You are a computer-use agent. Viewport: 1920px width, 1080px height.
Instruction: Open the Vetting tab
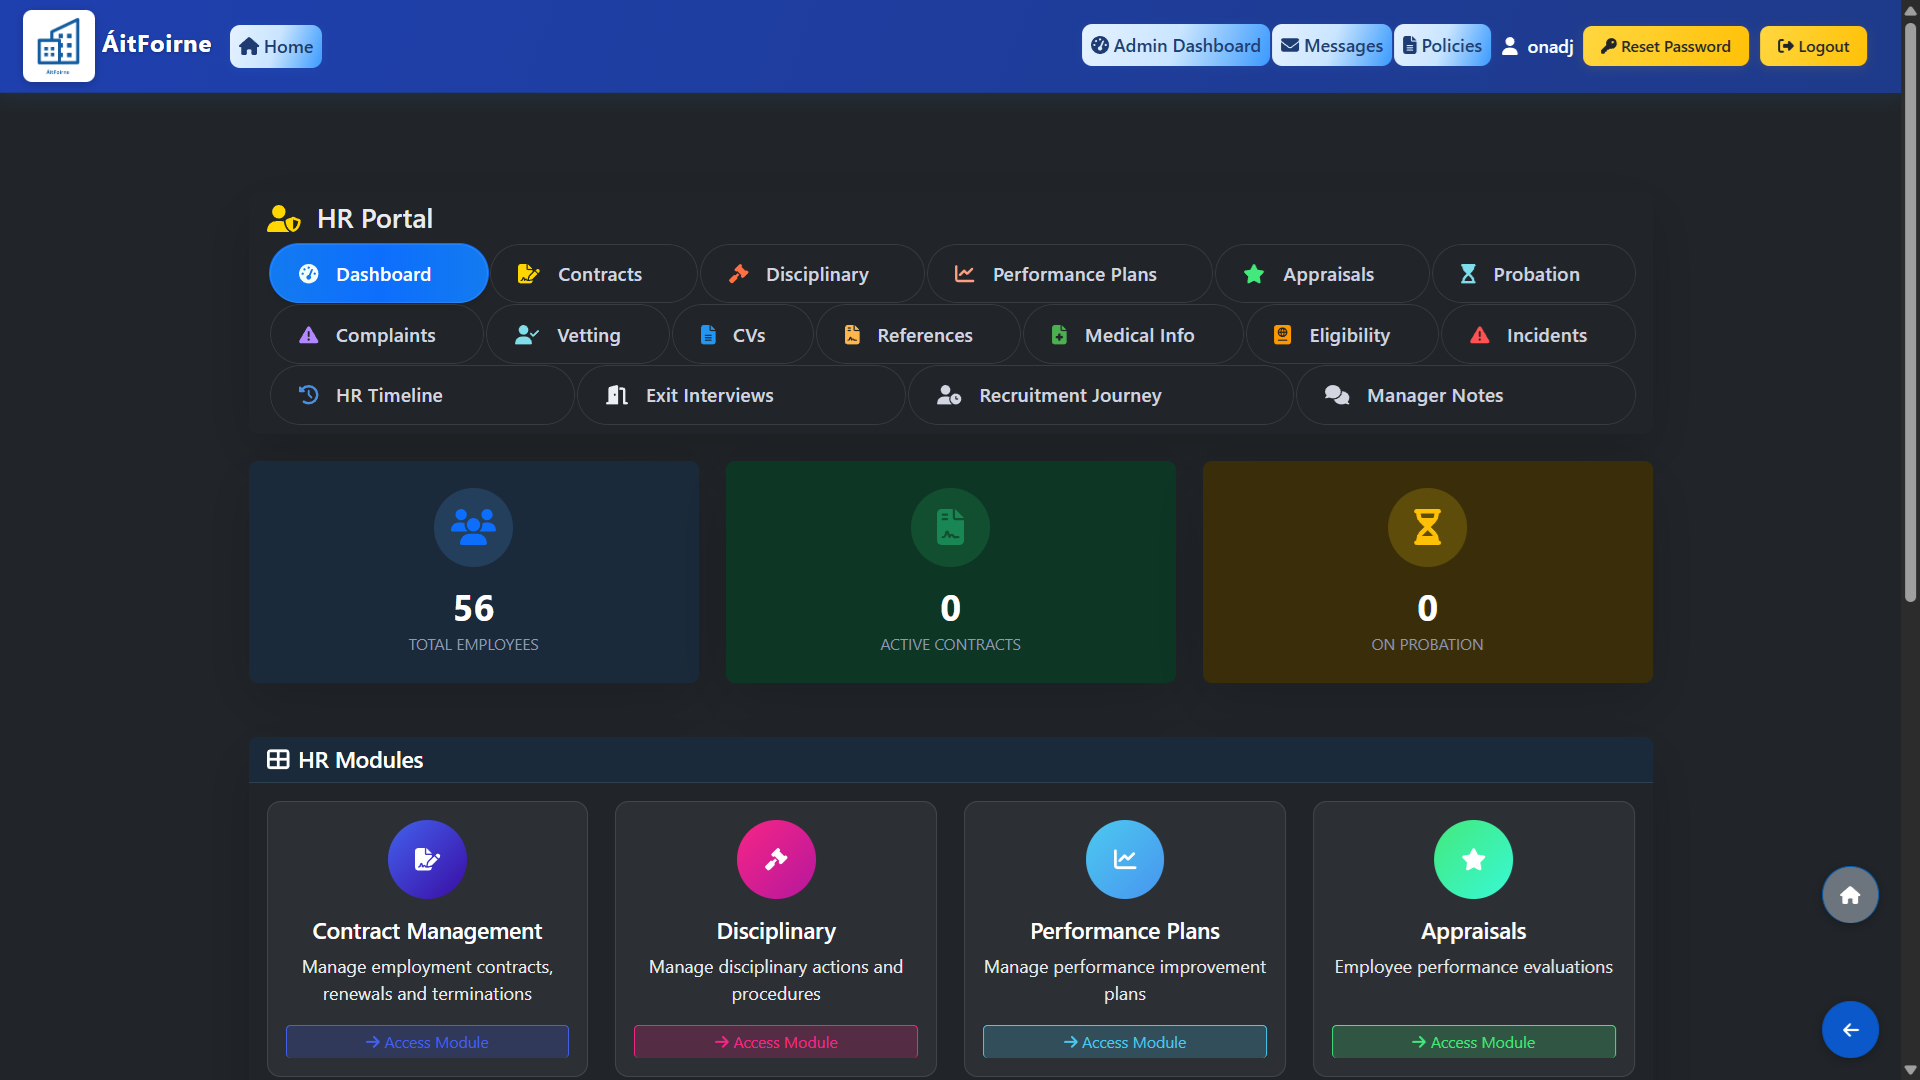tap(577, 335)
